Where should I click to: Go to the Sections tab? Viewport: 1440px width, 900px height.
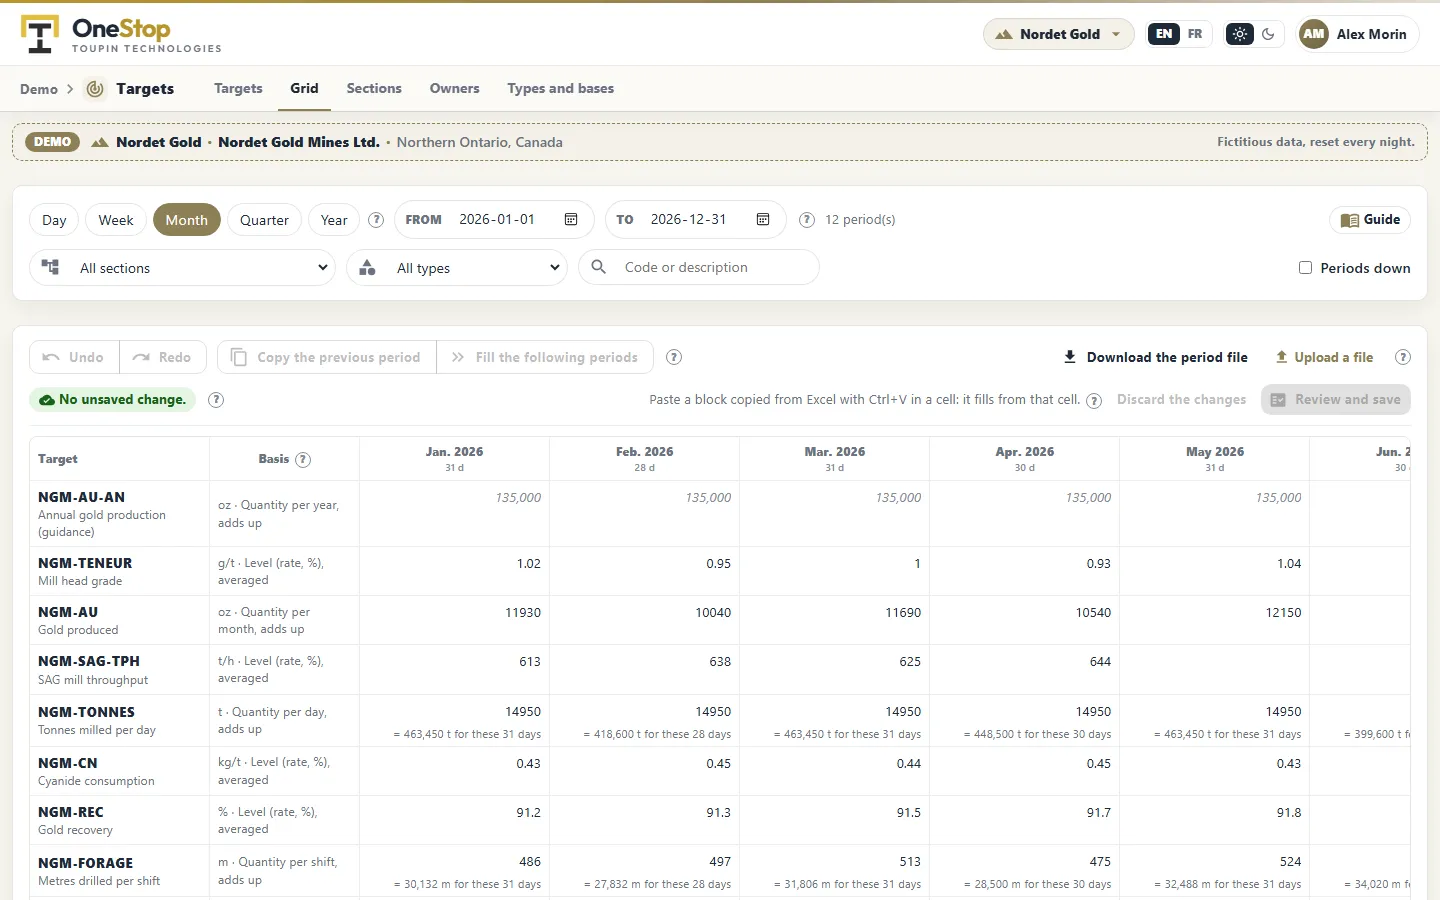click(374, 88)
